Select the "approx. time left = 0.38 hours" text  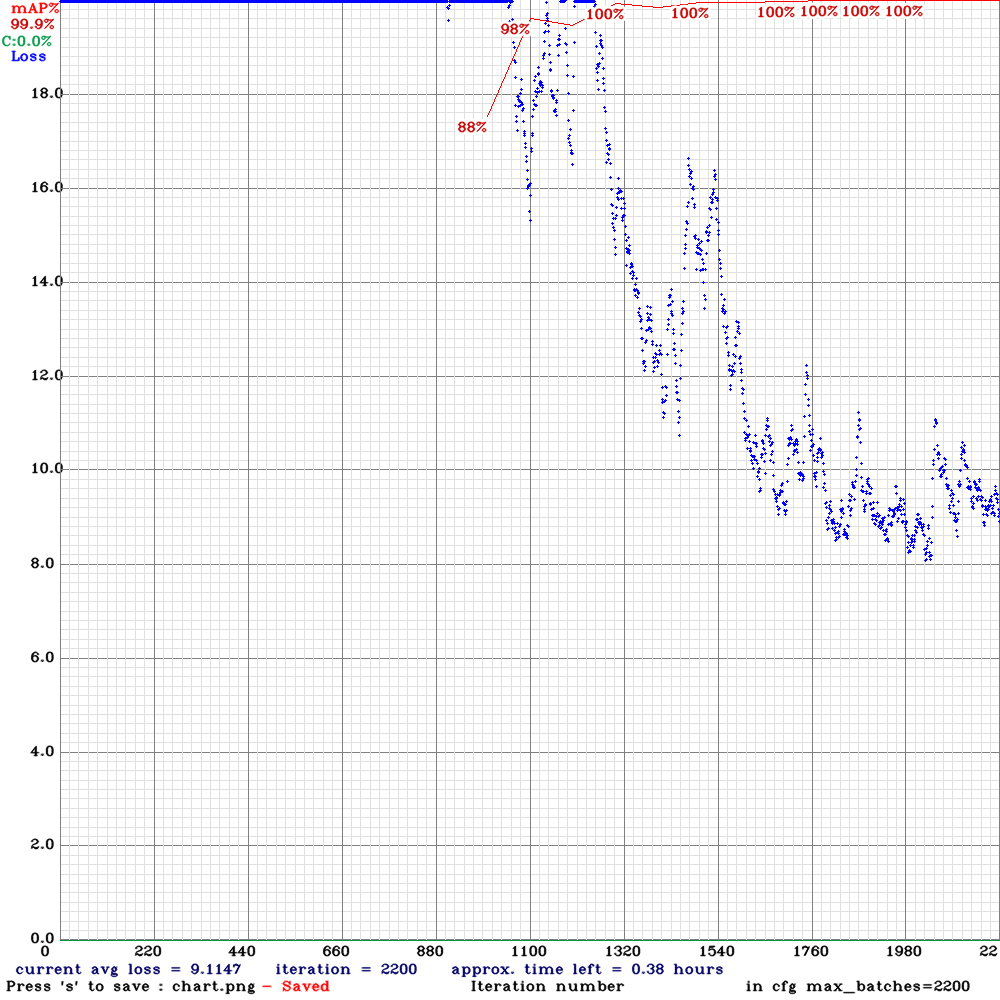[x=587, y=969]
